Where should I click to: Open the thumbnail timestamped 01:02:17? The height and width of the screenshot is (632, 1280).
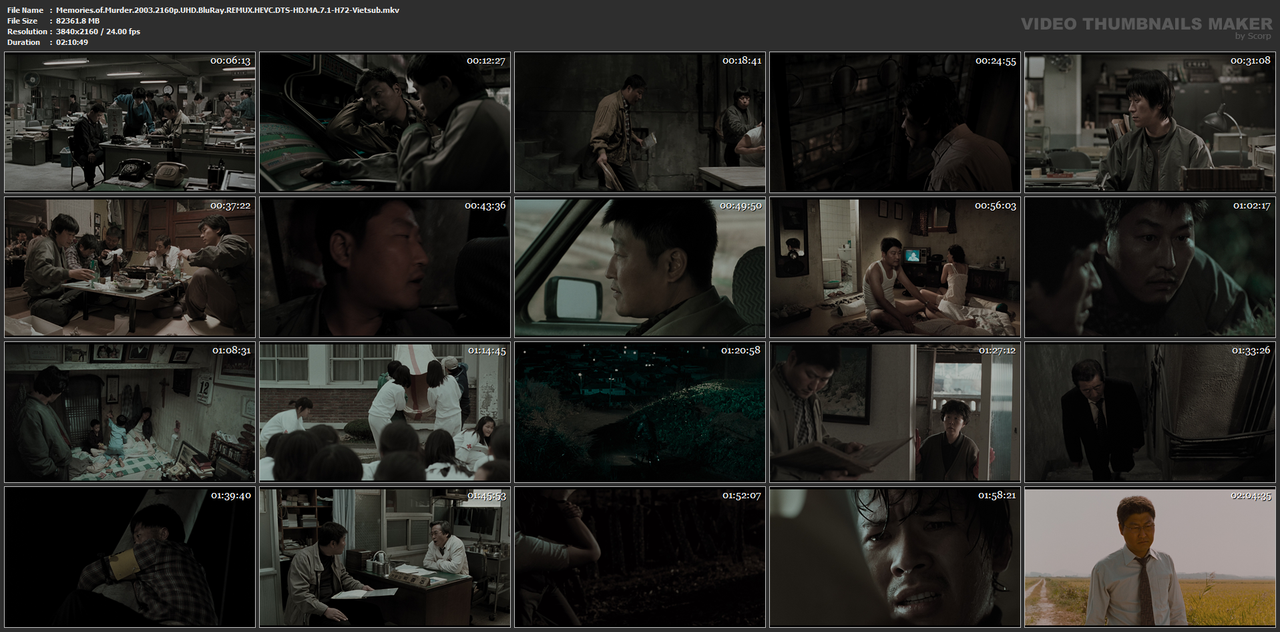1150,267
